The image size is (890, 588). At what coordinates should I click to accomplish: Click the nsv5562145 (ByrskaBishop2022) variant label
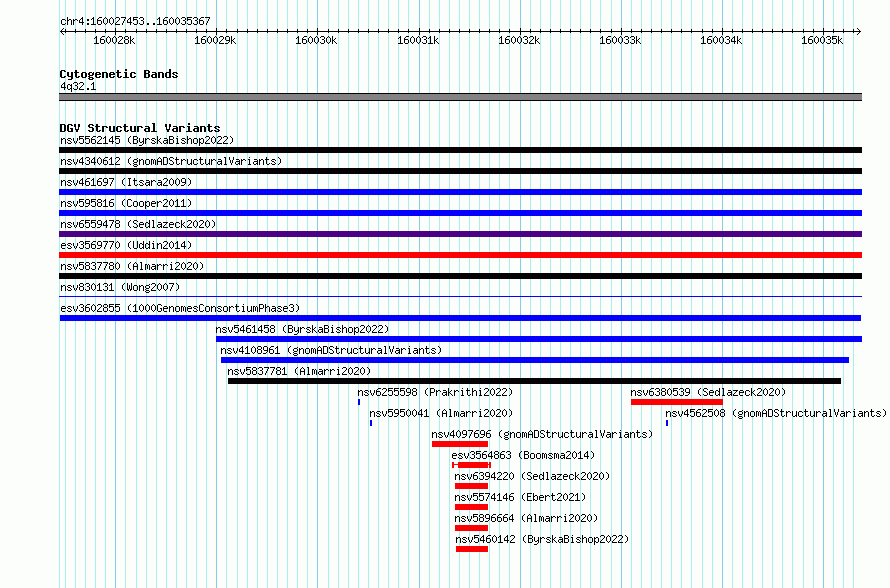147,140
